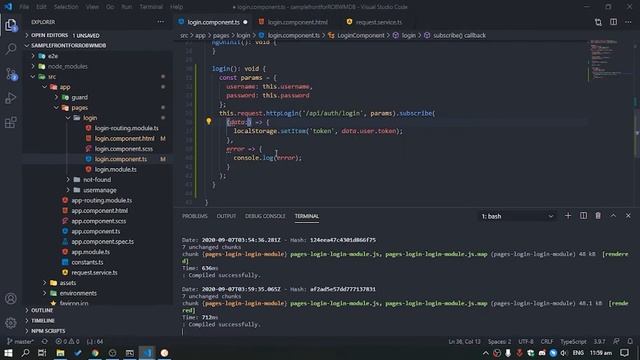Close the terminal panel

[x=628, y=216]
